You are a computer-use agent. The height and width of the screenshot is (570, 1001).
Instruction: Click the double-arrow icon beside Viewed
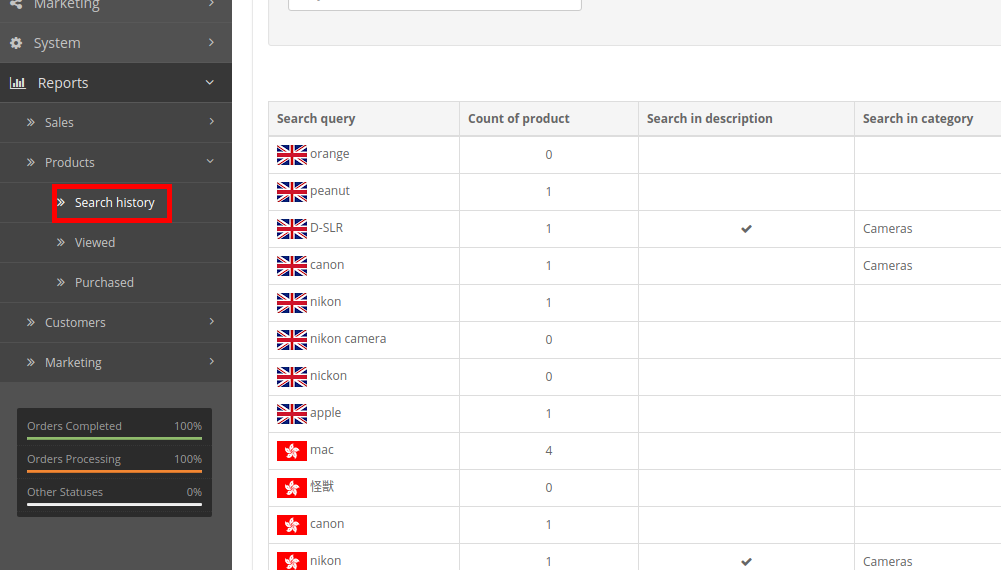61,243
